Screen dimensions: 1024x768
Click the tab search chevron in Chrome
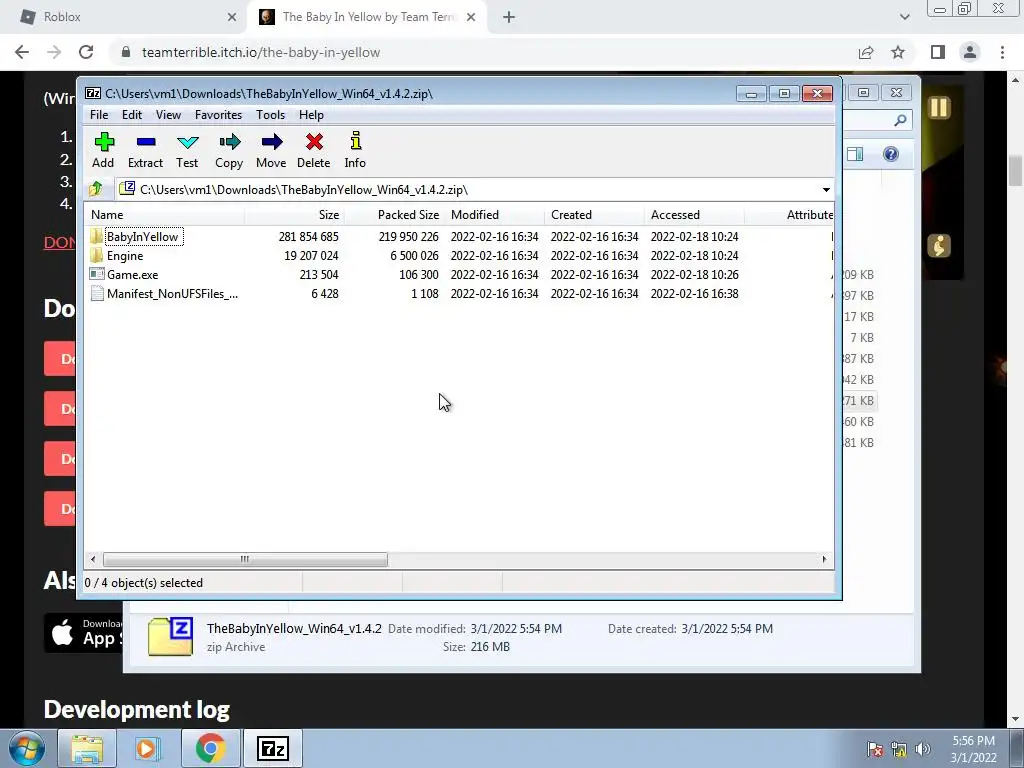pos(904,17)
